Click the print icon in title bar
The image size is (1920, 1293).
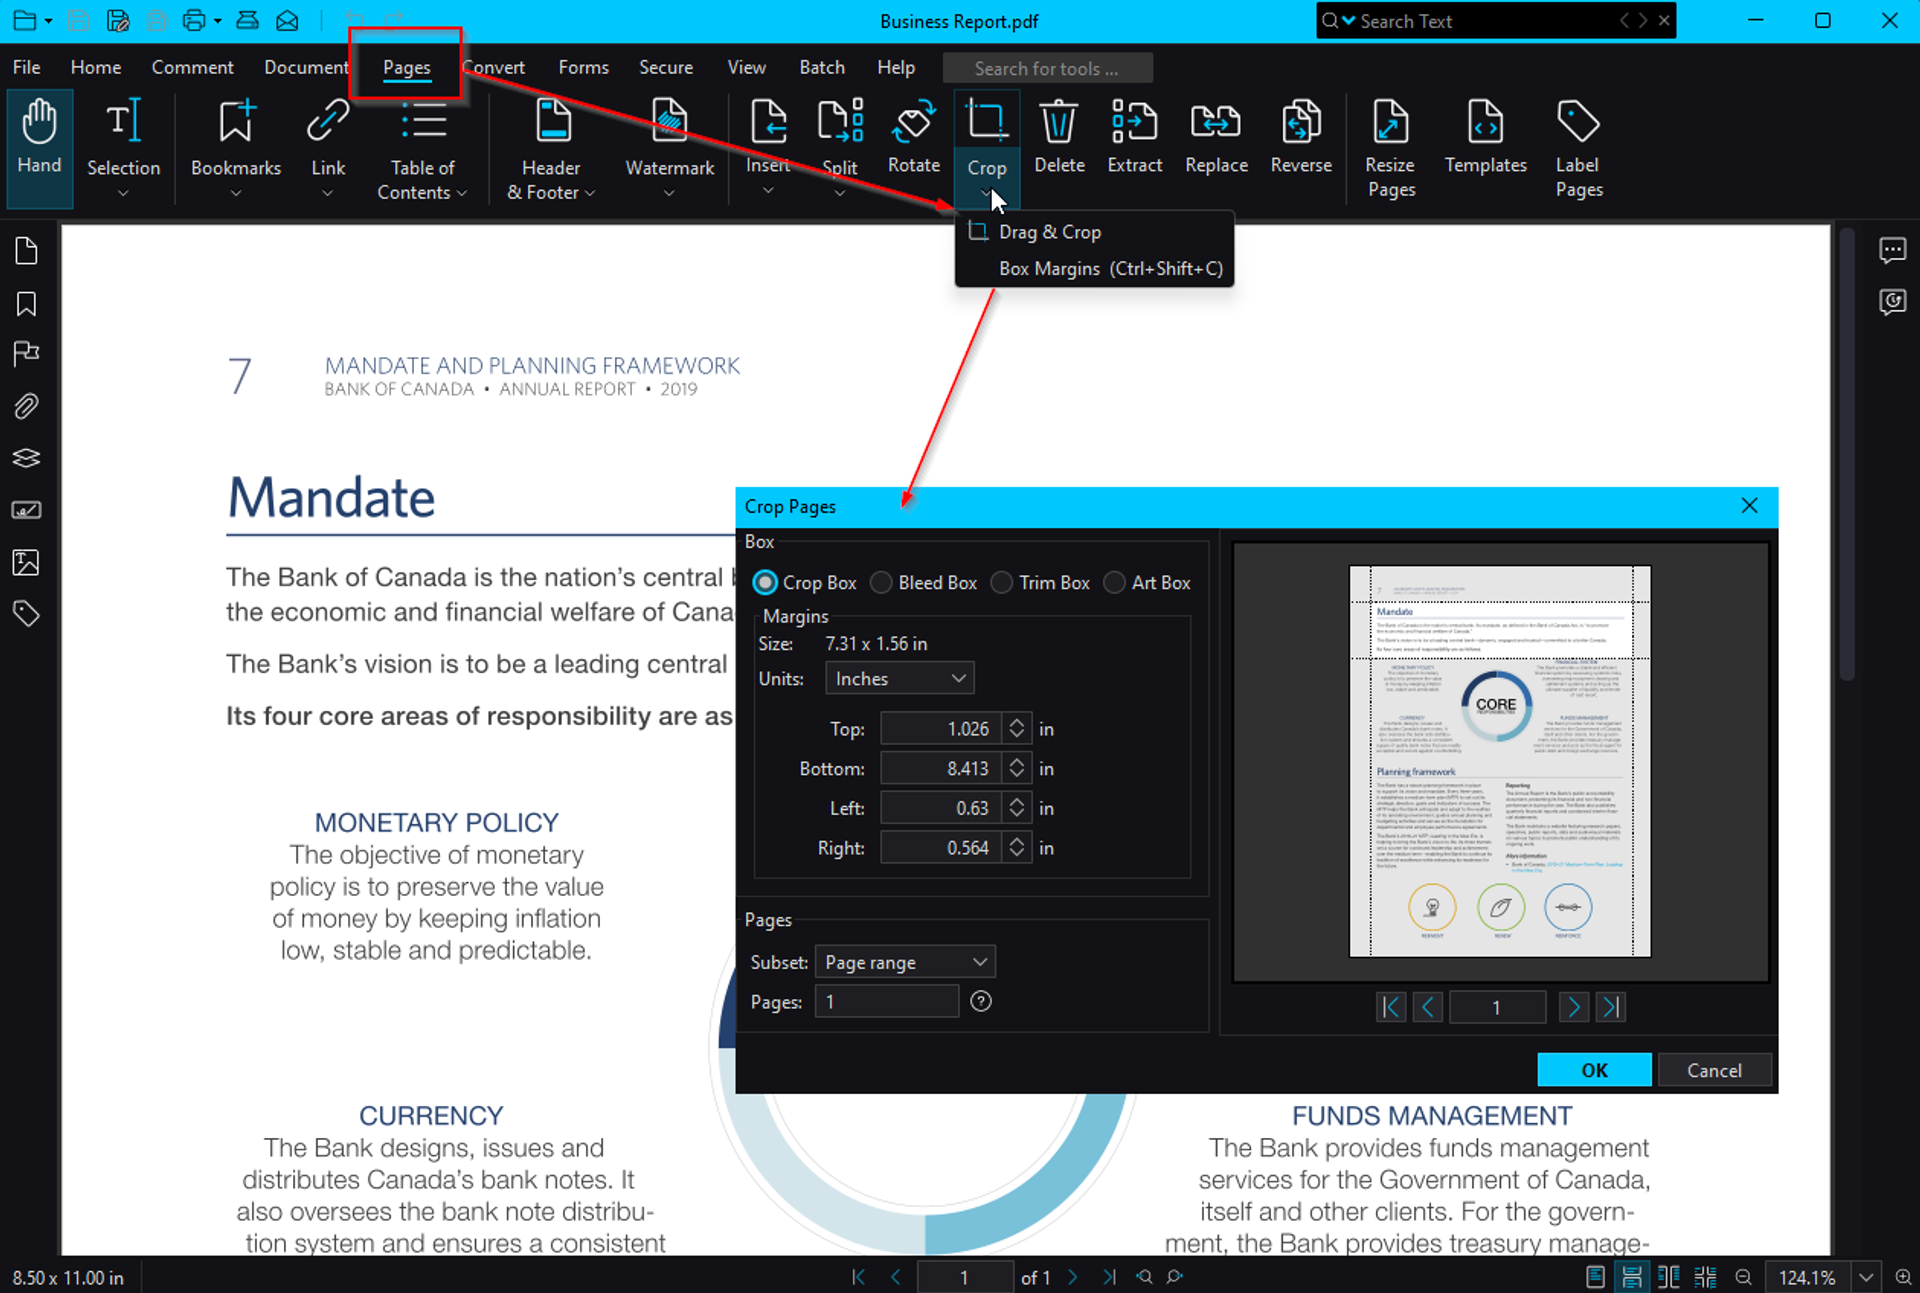coord(194,20)
